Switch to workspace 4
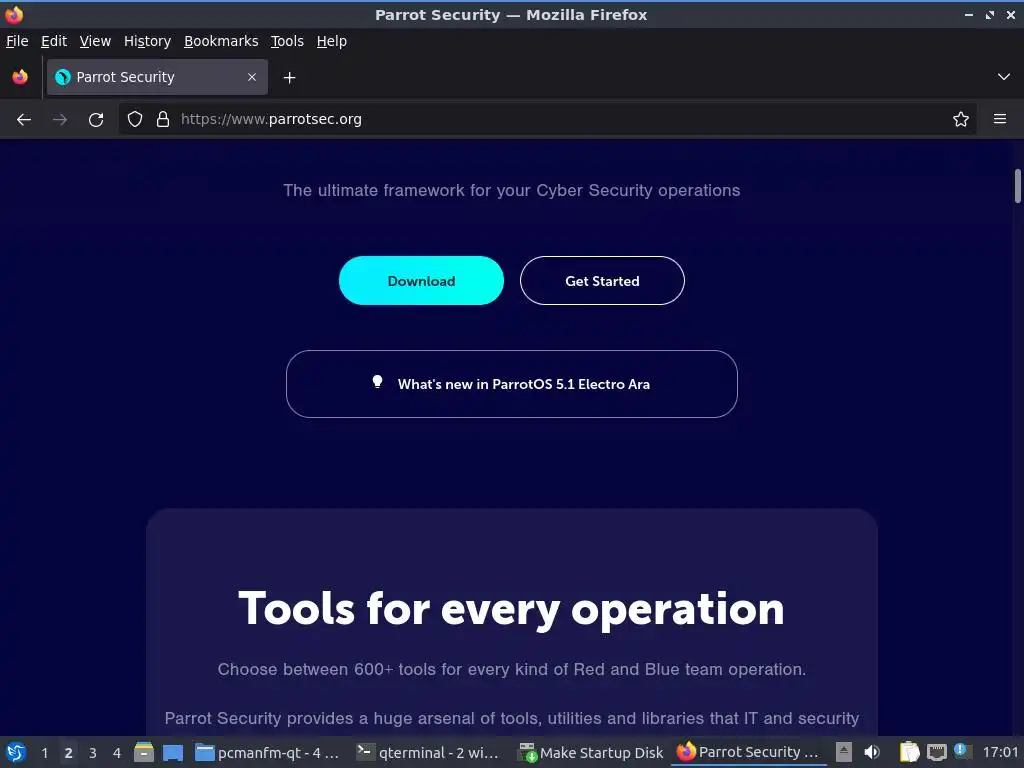Screen dimensions: 1024x768 [117, 753]
